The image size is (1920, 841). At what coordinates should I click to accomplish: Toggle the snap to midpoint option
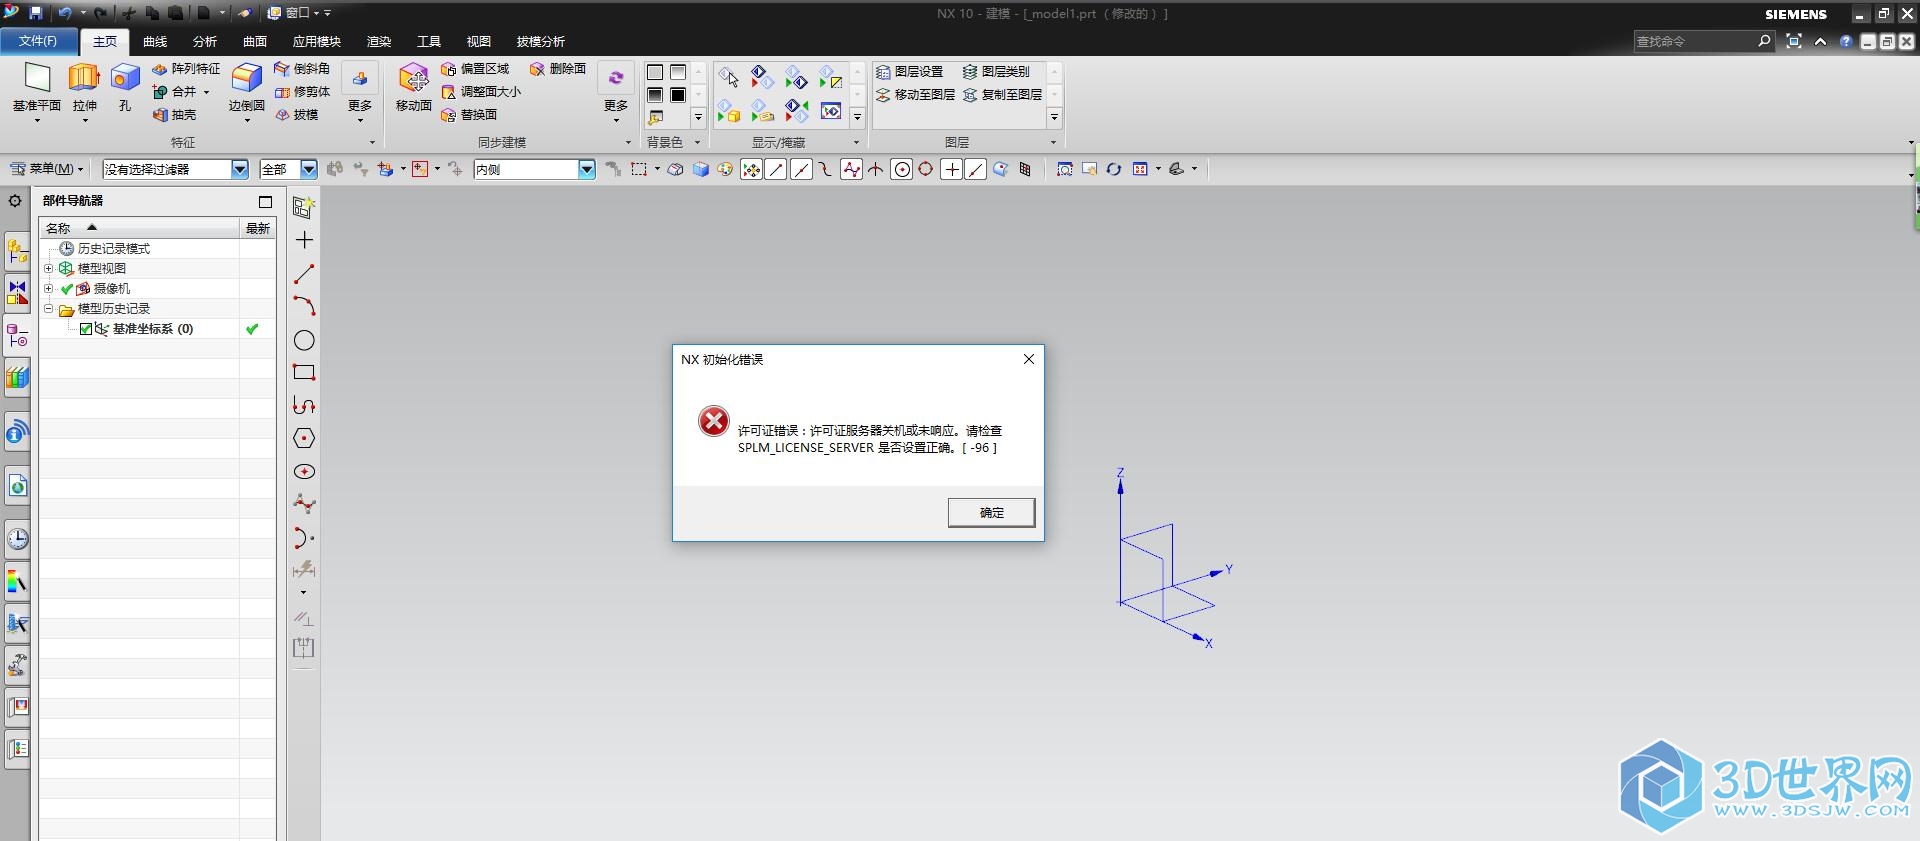801,169
